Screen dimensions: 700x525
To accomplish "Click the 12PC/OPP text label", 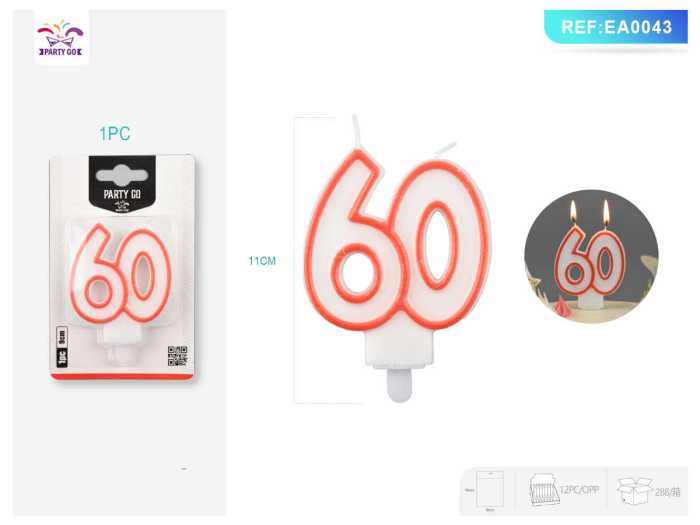I will [x=579, y=490].
